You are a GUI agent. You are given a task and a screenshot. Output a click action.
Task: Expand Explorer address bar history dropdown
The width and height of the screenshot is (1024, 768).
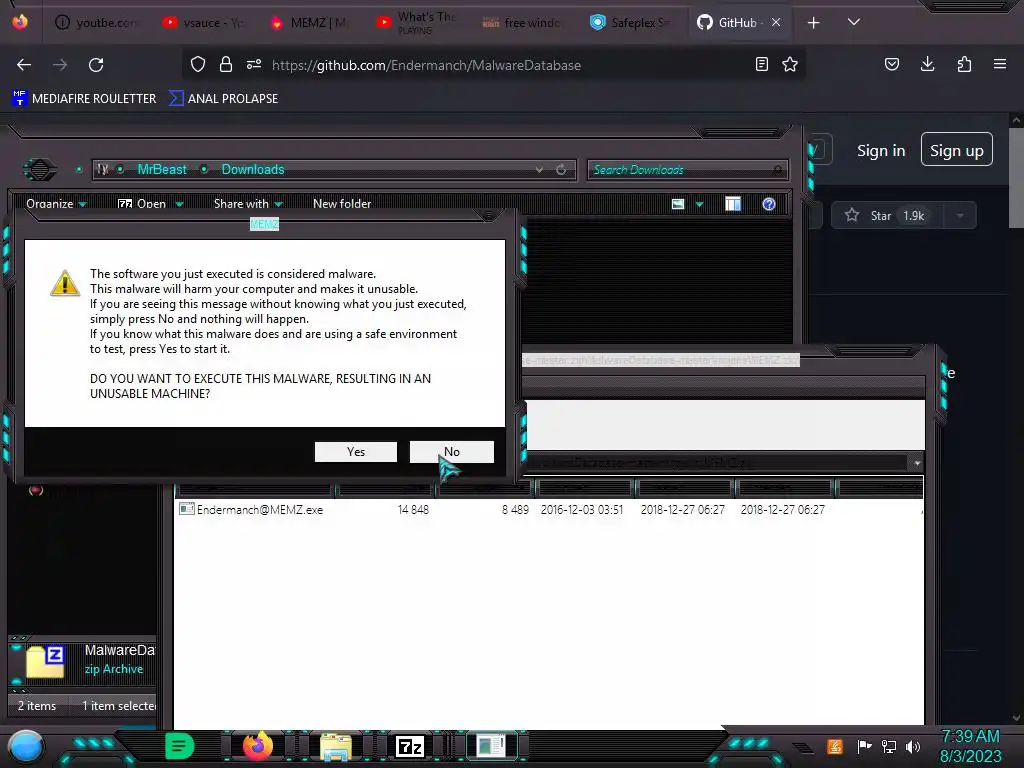(x=539, y=170)
